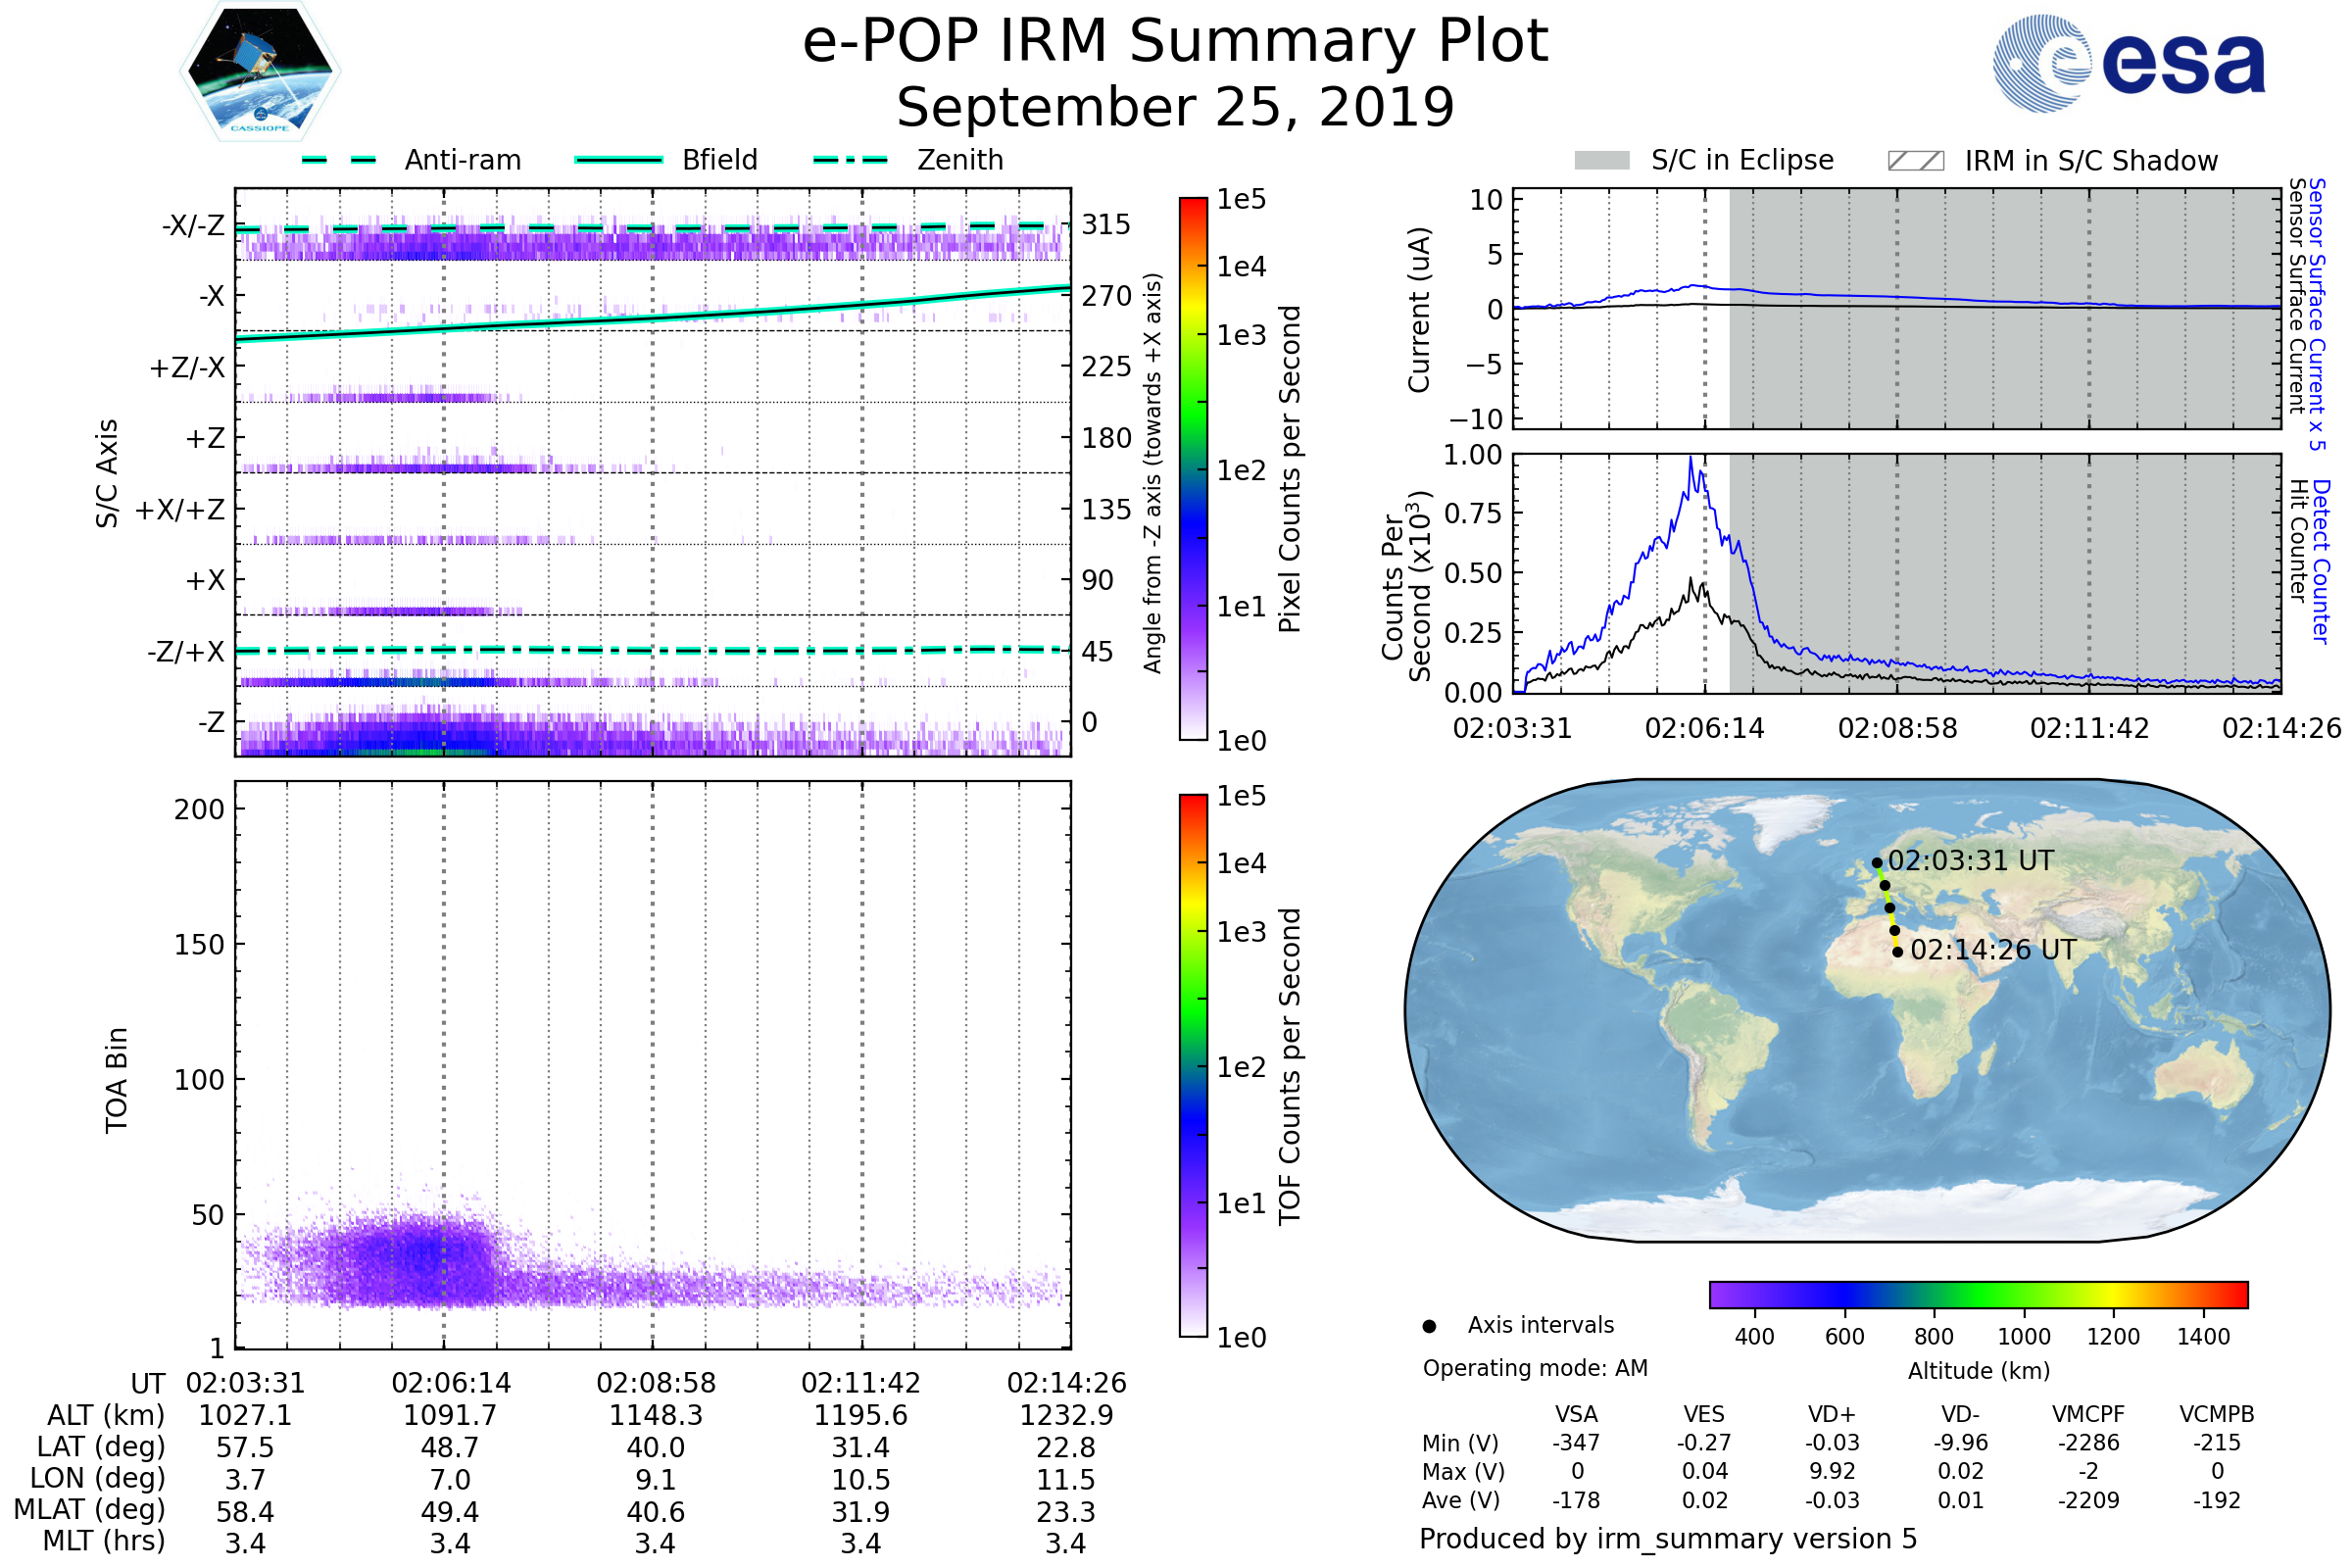Click the hatched IRM in S/C Shadow swatch
Image resolution: width=2352 pixels, height=1568 pixels.
pos(1915,161)
